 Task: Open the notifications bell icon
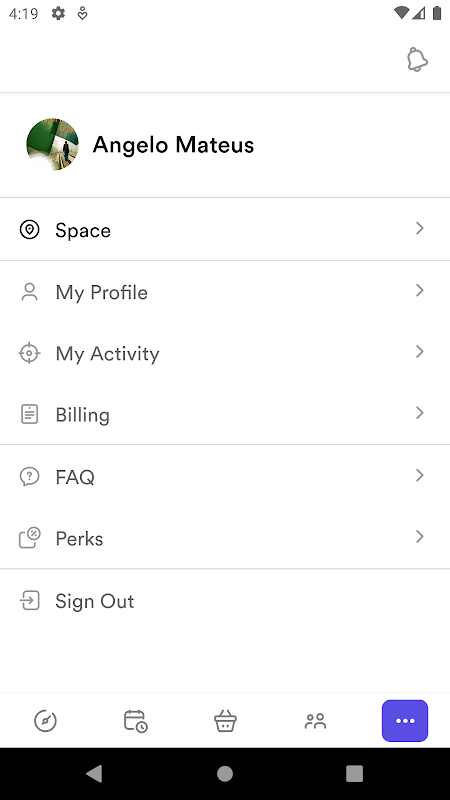(x=417, y=60)
